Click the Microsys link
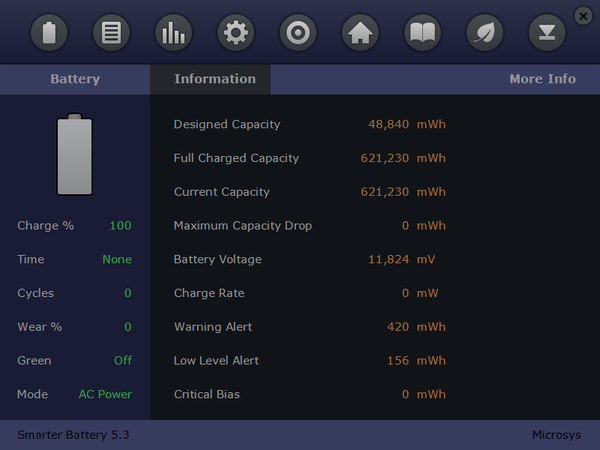Screen dimensions: 600x450 click(x=553, y=435)
